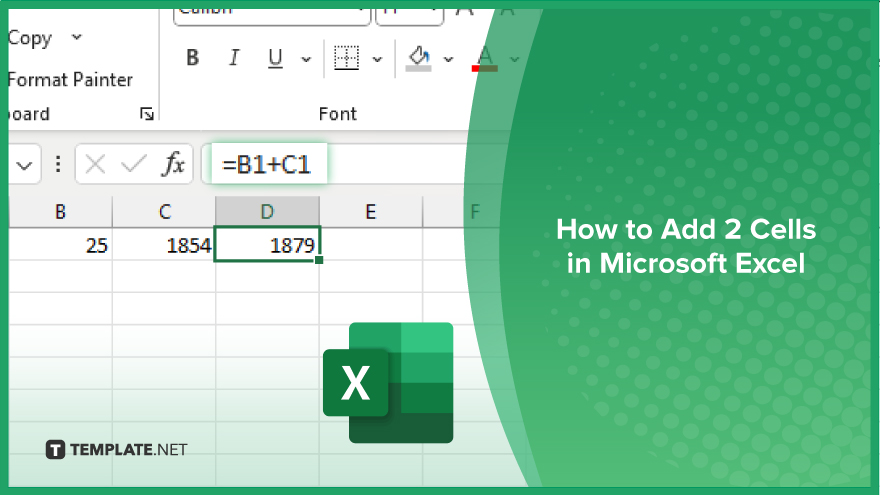880x495 pixels.
Task: Select column D header
Action: tap(267, 212)
